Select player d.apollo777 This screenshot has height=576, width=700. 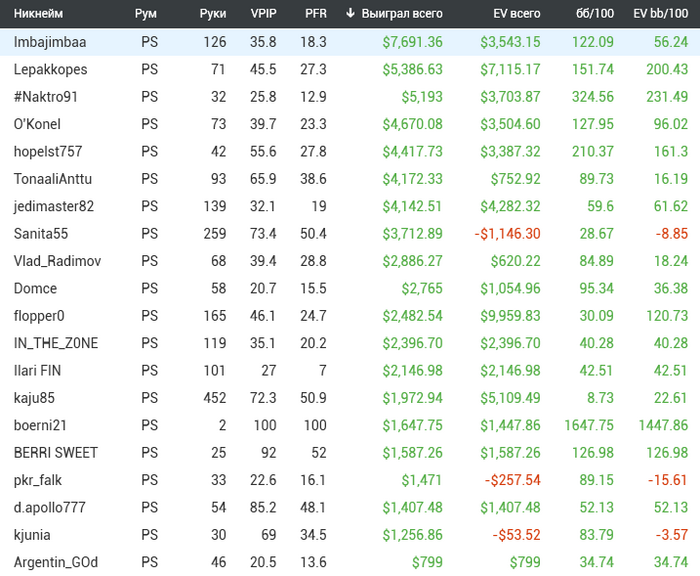tap(50, 507)
